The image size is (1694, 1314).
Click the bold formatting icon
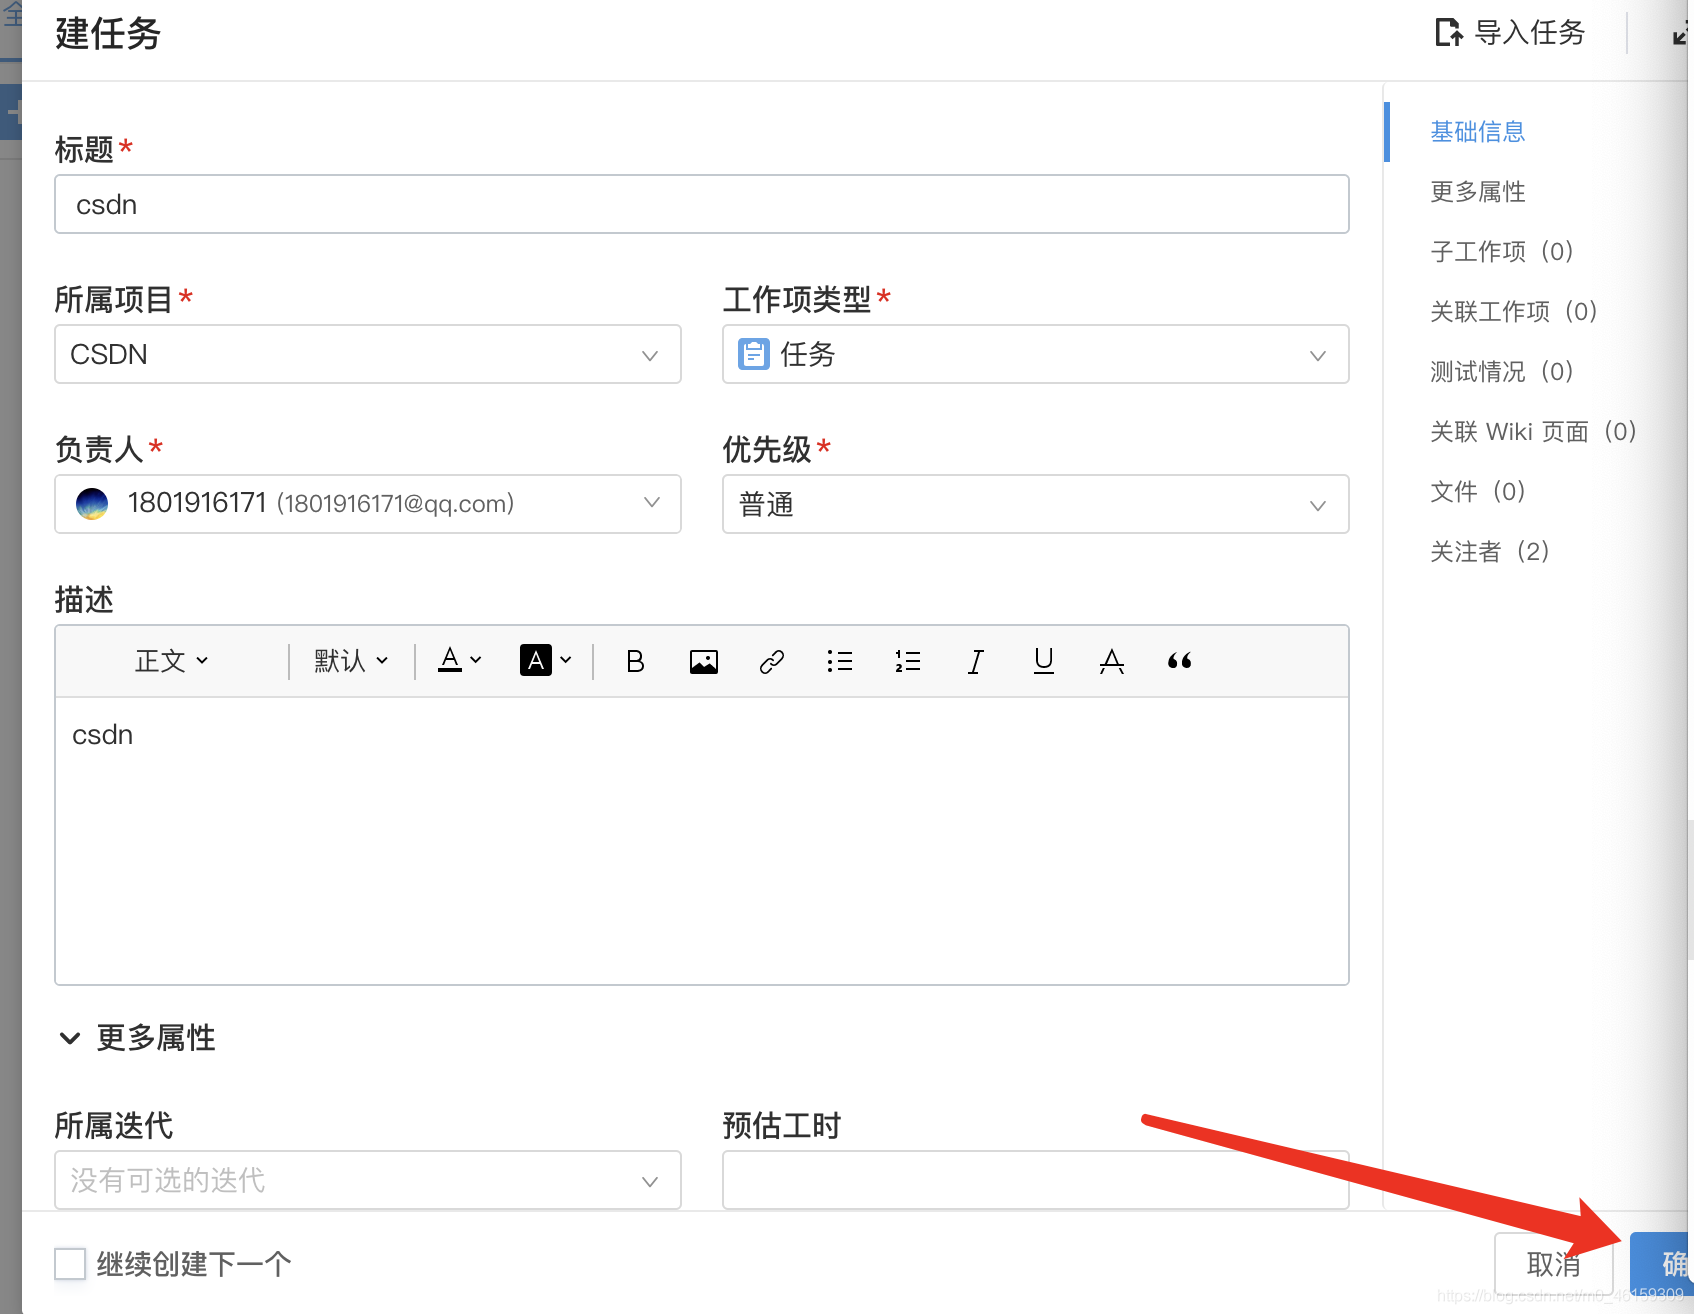pos(635,661)
